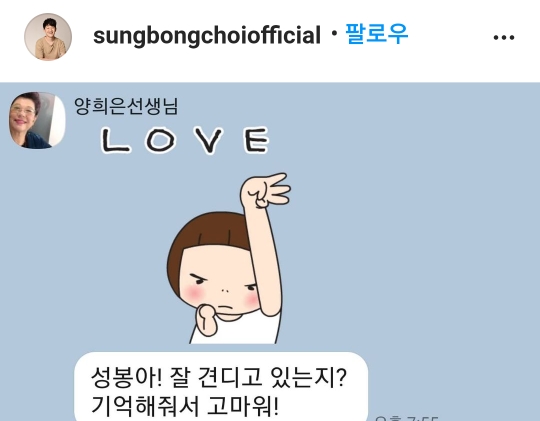The height and width of the screenshot is (421, 540).
Task: Tap the letter E of LOVE sticker
Action: [x=257, y=140]
